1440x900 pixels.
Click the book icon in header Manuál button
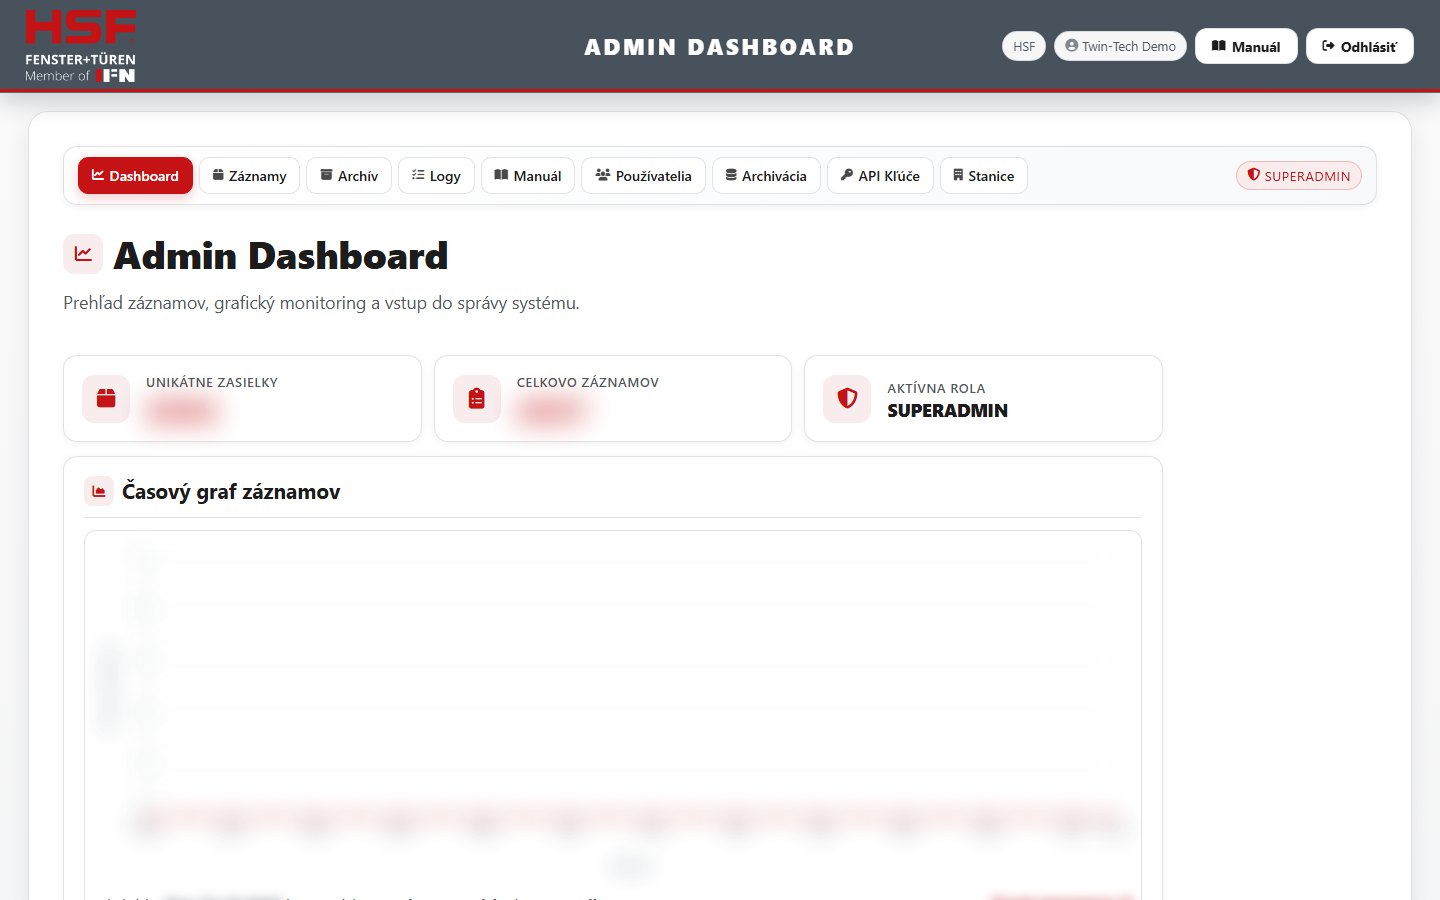pos(1219,46)
